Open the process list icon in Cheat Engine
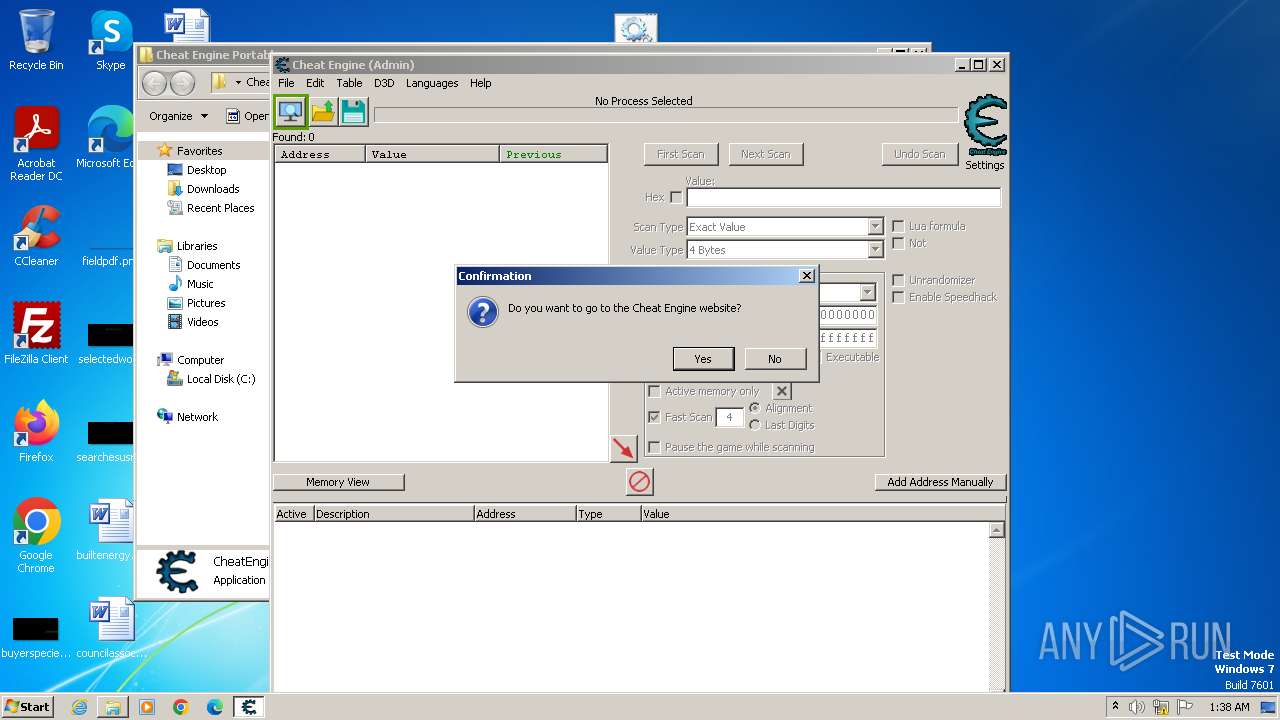 [291, 111]
